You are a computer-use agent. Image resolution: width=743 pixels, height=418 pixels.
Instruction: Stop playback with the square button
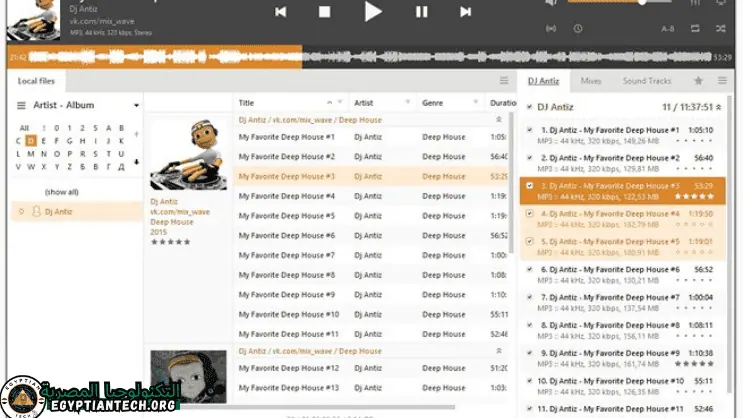[x=324, y=12]
